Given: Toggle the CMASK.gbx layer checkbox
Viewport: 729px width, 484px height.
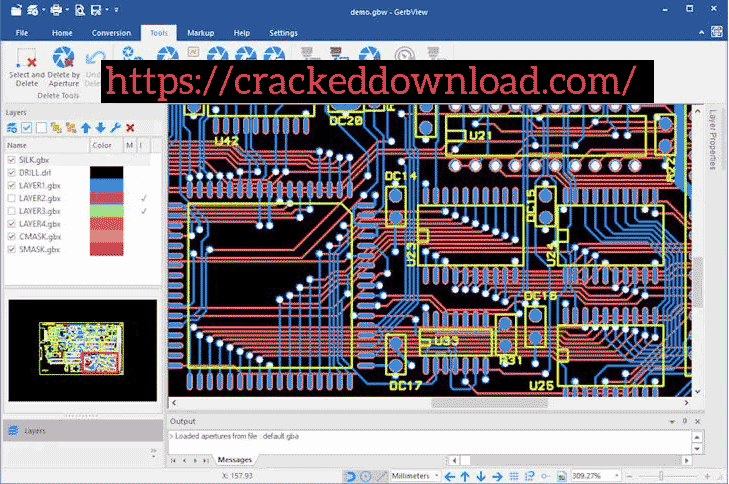Looking at the screenshot, I should coord(11,237).
